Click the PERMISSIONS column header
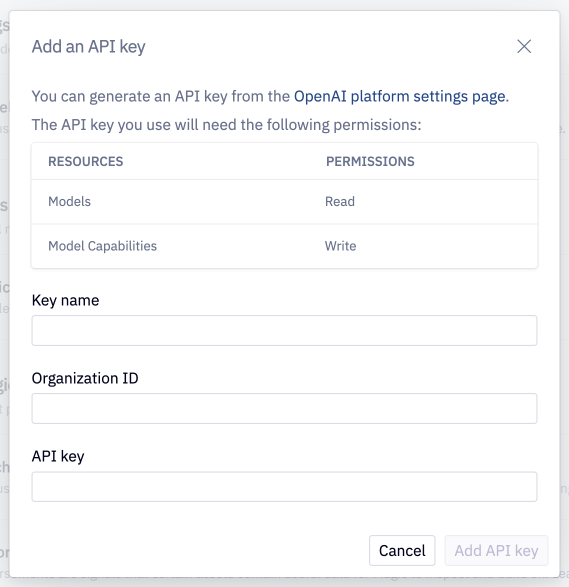The image size is (569, 587). click(x=370, y=161)
